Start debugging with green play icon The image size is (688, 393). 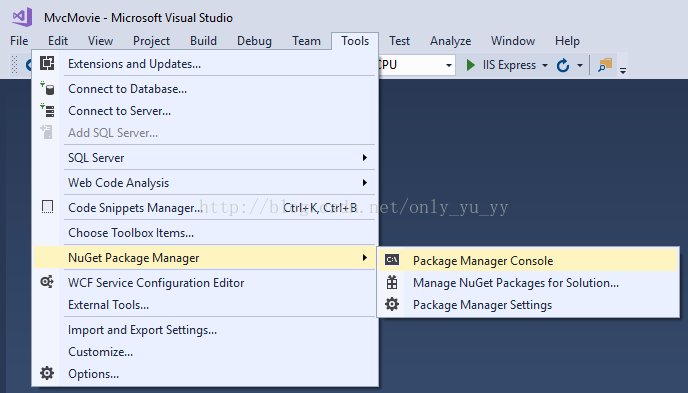[471, 65]
